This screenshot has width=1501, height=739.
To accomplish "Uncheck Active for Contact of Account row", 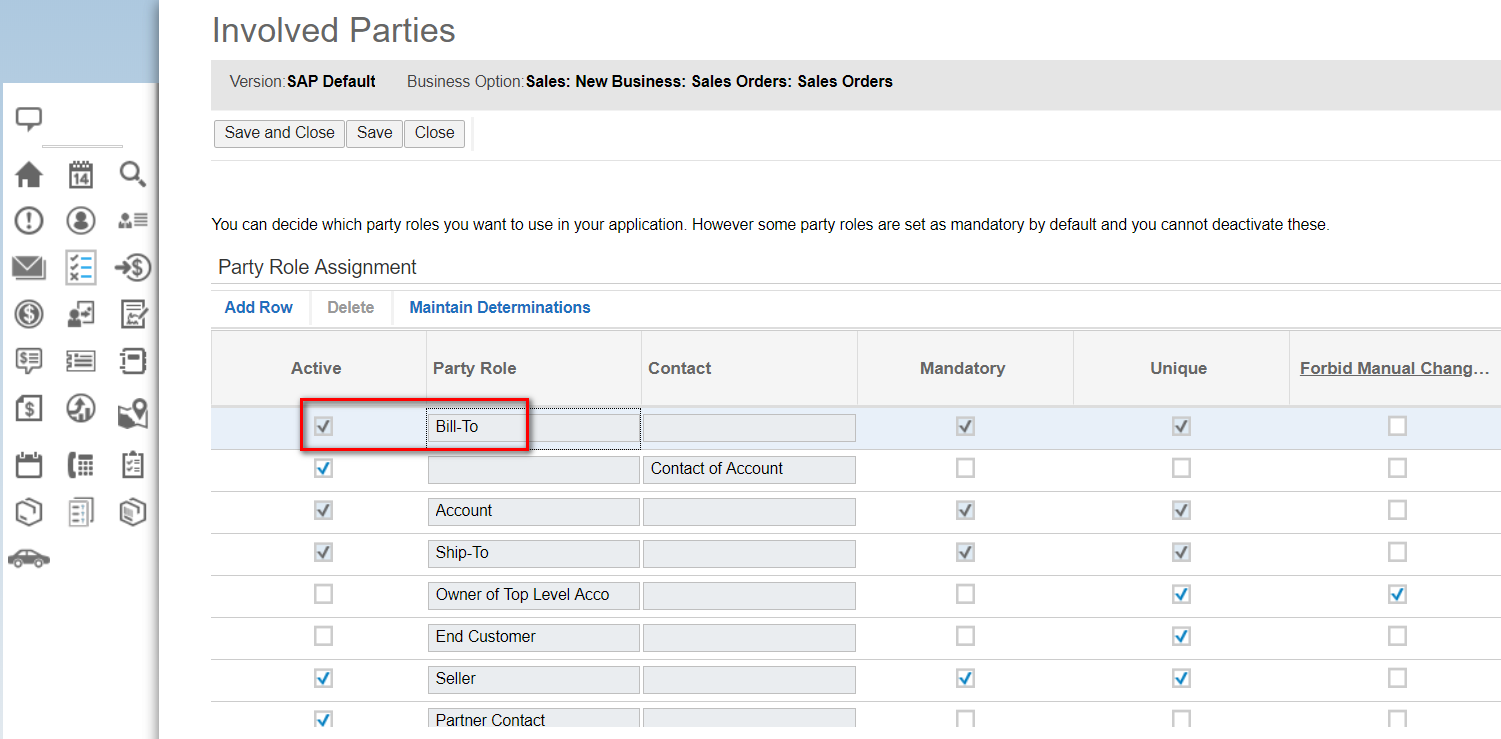I will point(323,468).
